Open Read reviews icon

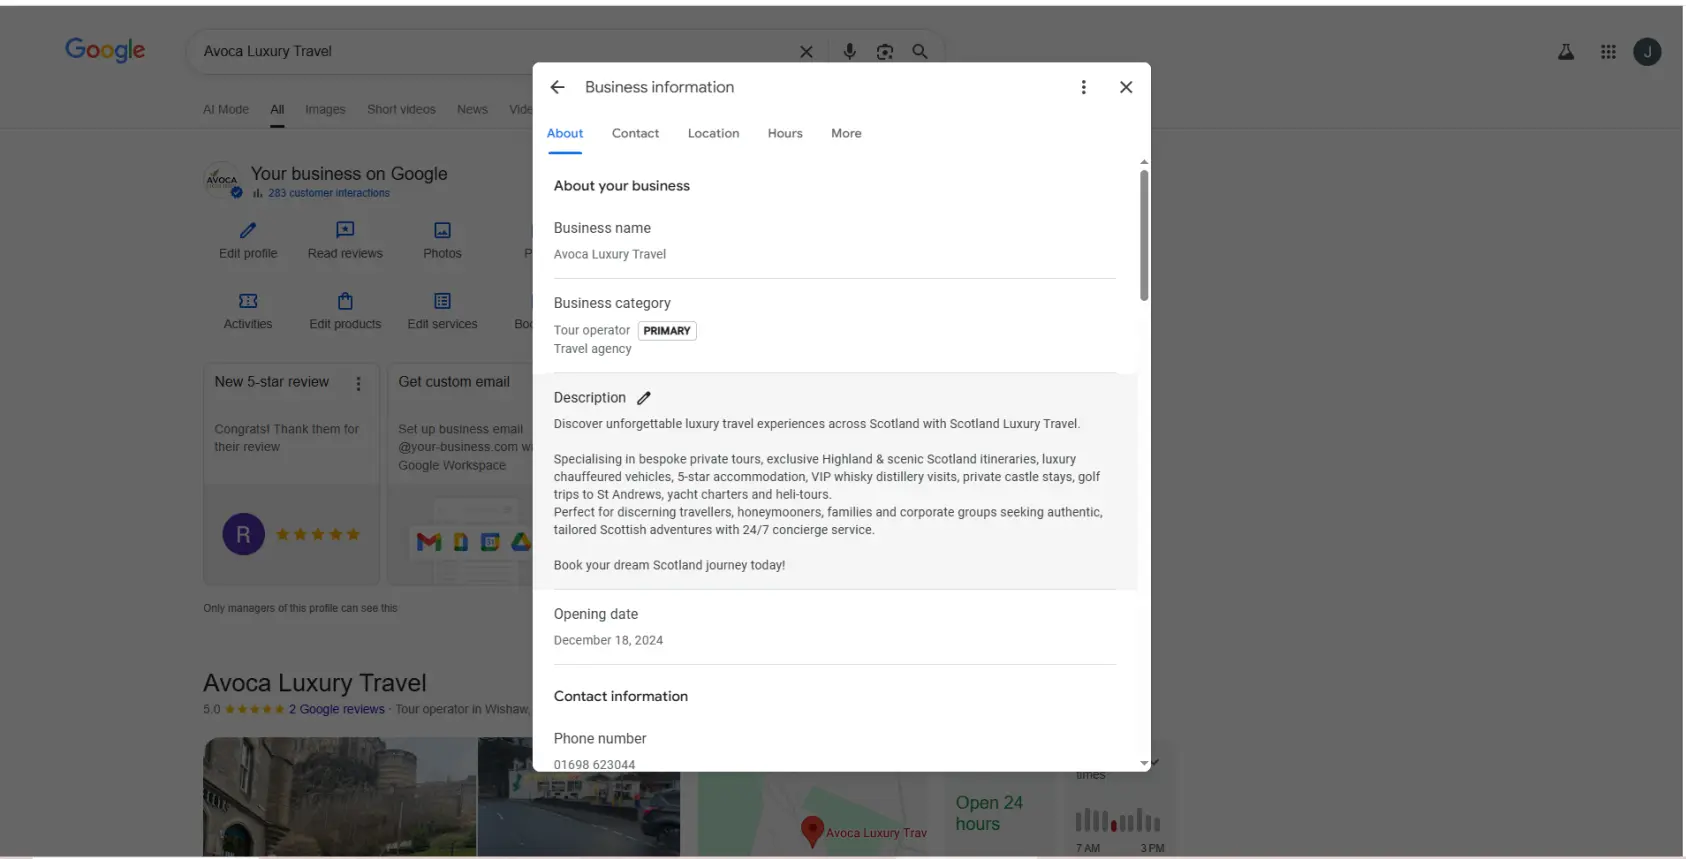pyautogui.click(x=345, y=230)
